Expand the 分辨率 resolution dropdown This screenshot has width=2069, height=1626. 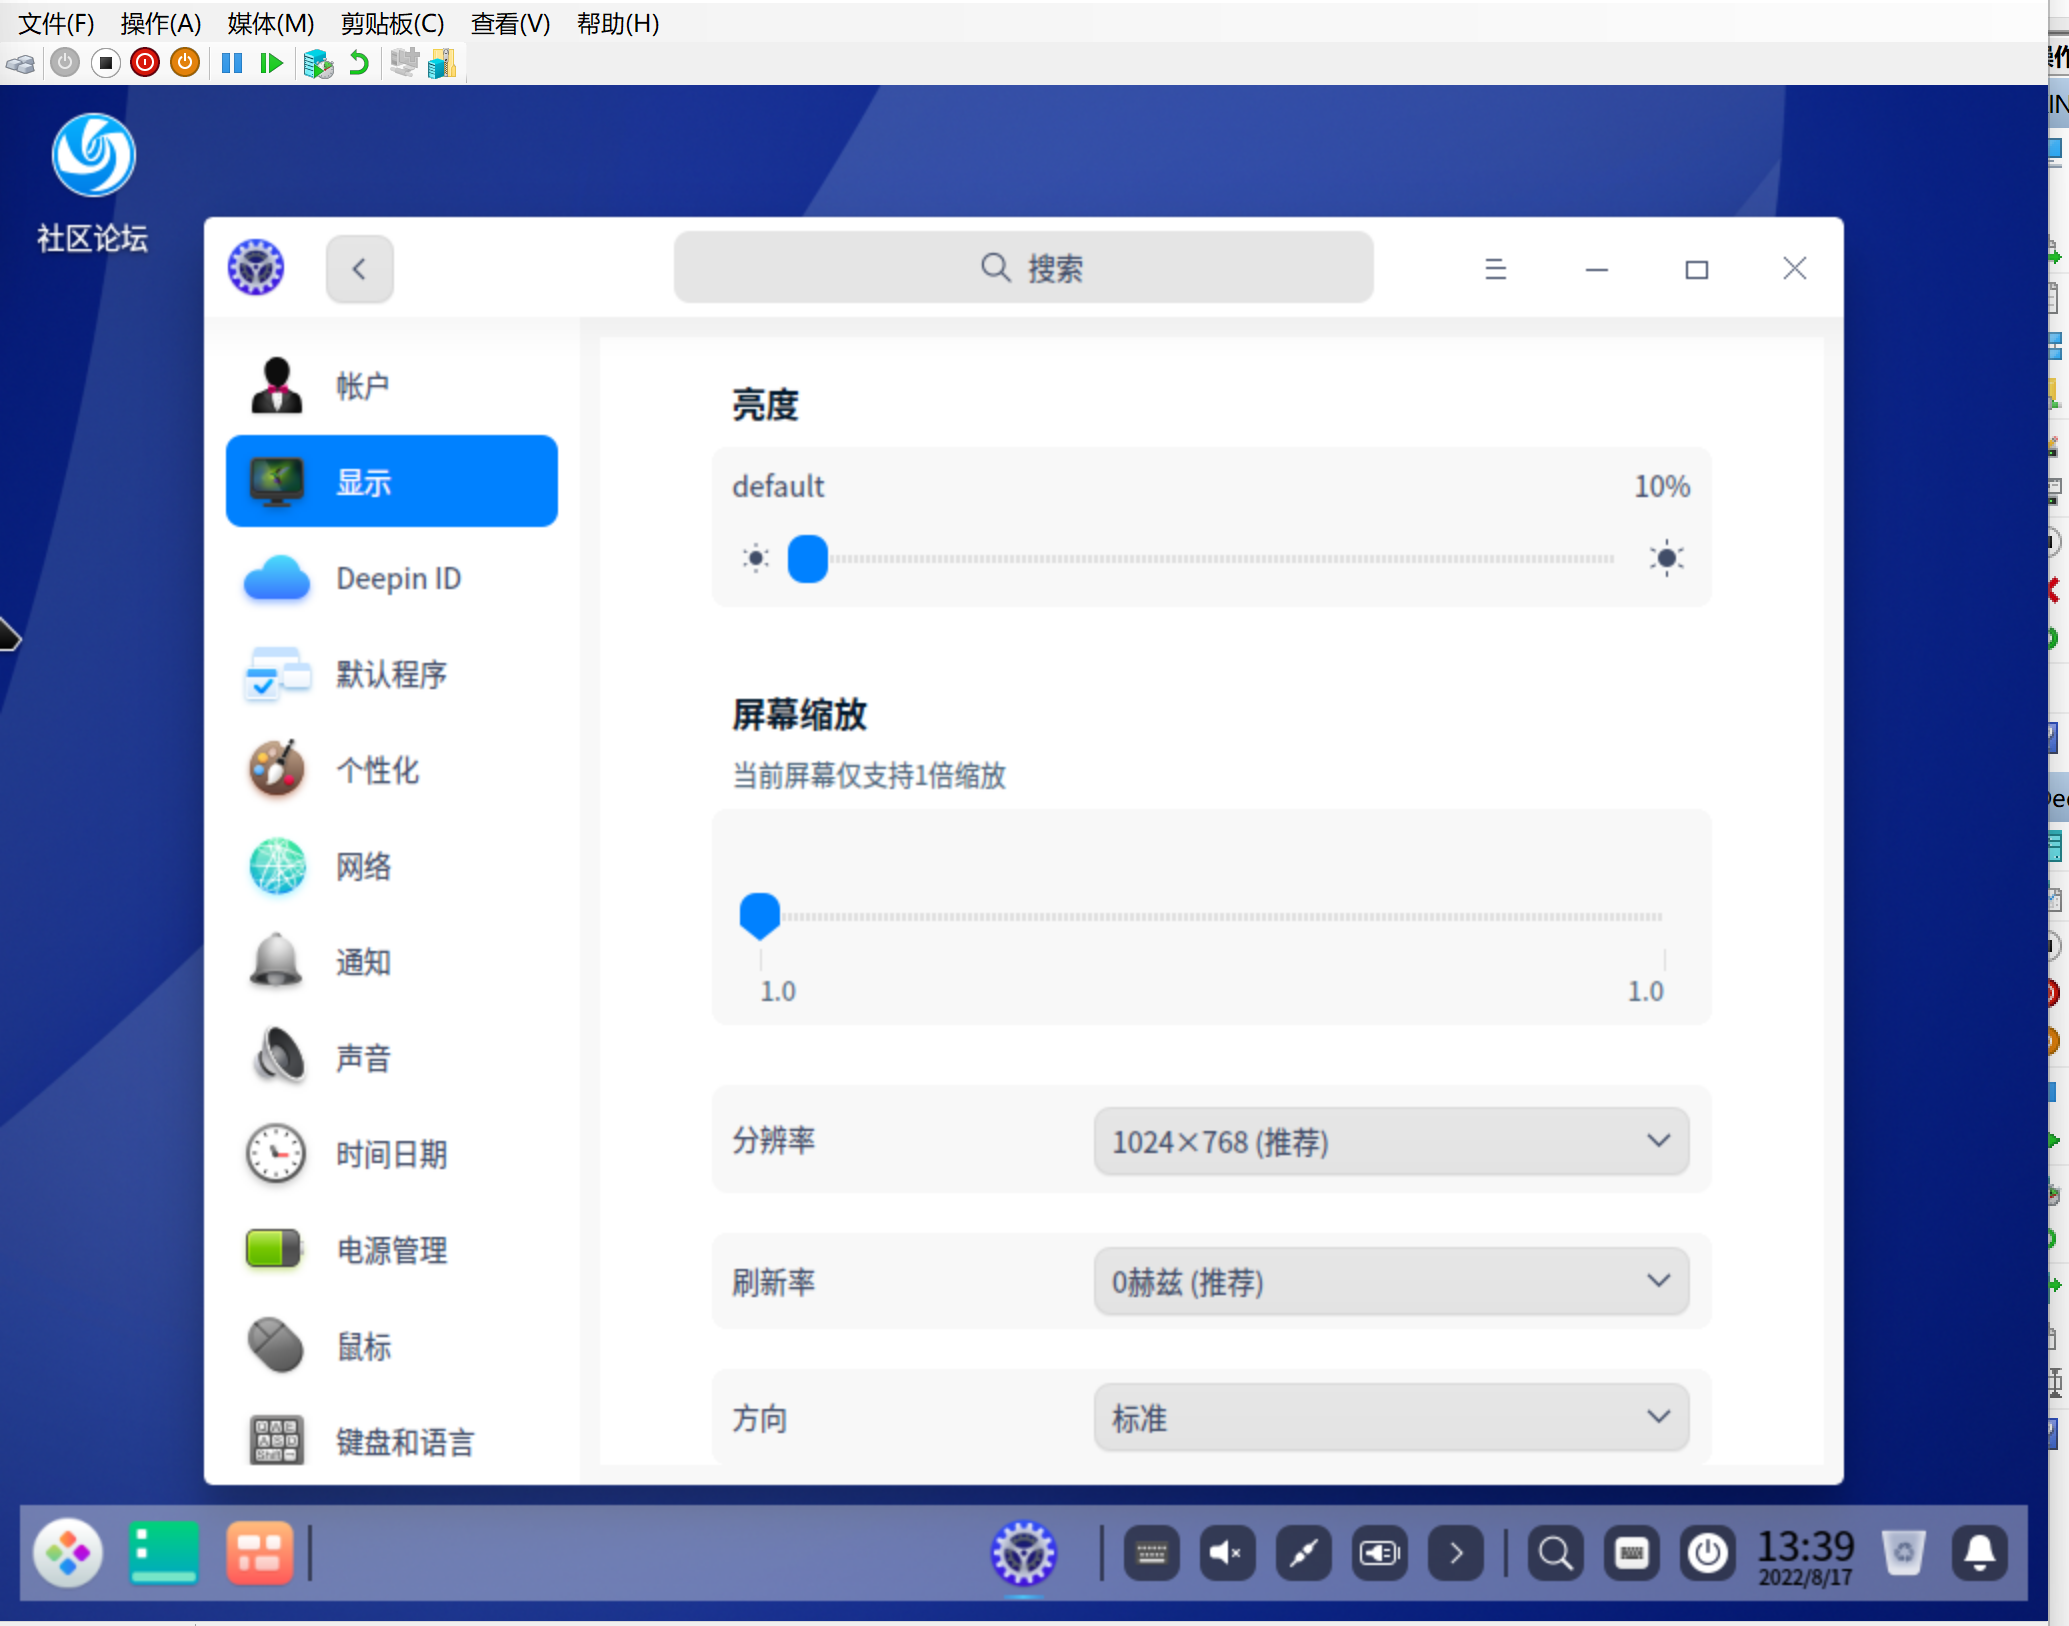tap(1390, 1141)
